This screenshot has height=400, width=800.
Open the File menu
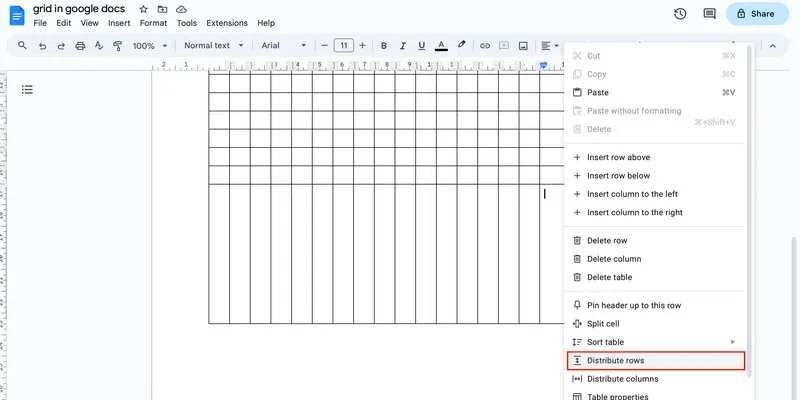click(x=40, y=23)
